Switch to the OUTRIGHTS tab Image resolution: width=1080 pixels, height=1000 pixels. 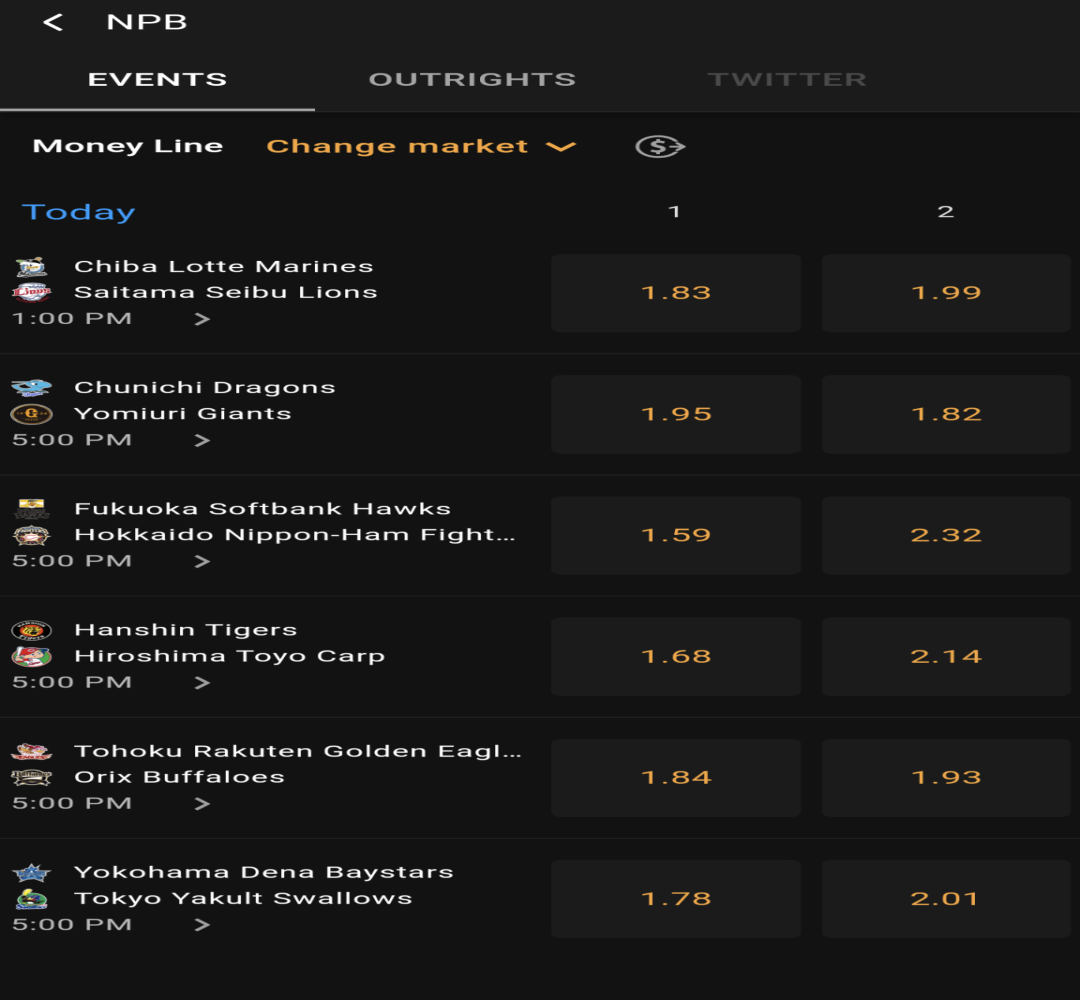472,79
